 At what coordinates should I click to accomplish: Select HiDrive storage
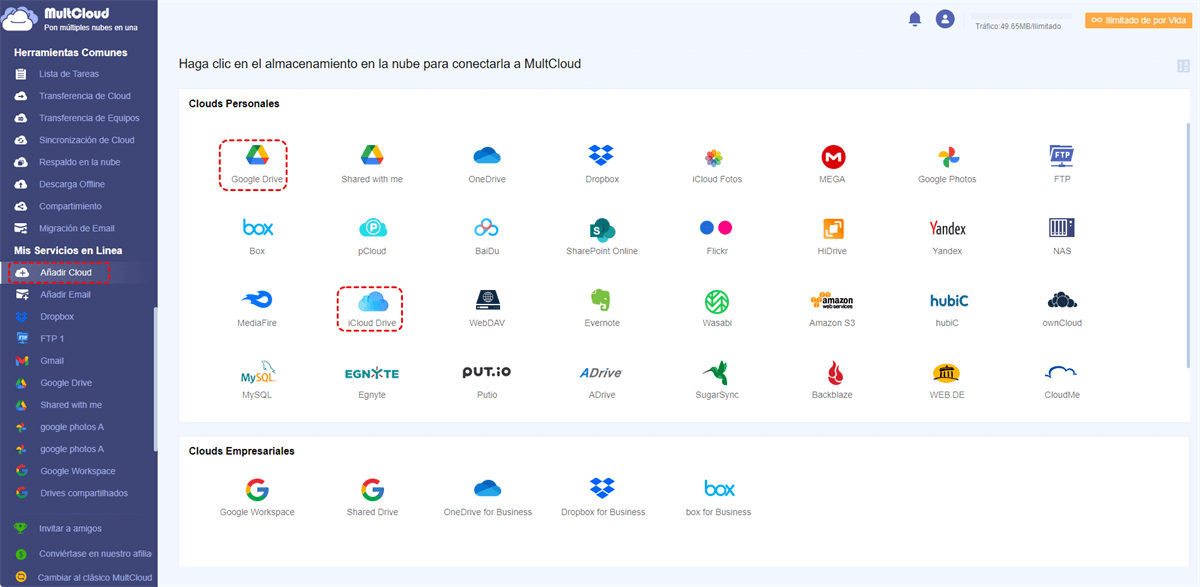point(832,237)
